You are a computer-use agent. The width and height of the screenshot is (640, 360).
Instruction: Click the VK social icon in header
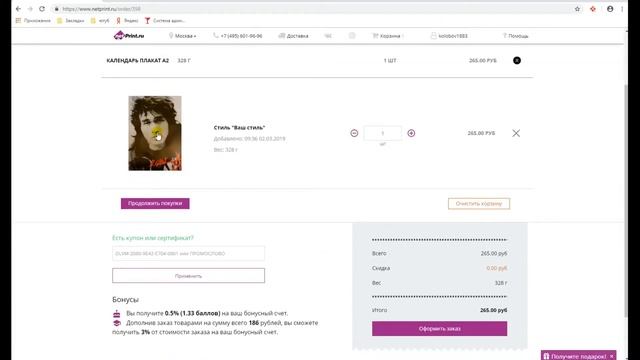[x=328, y=36]
